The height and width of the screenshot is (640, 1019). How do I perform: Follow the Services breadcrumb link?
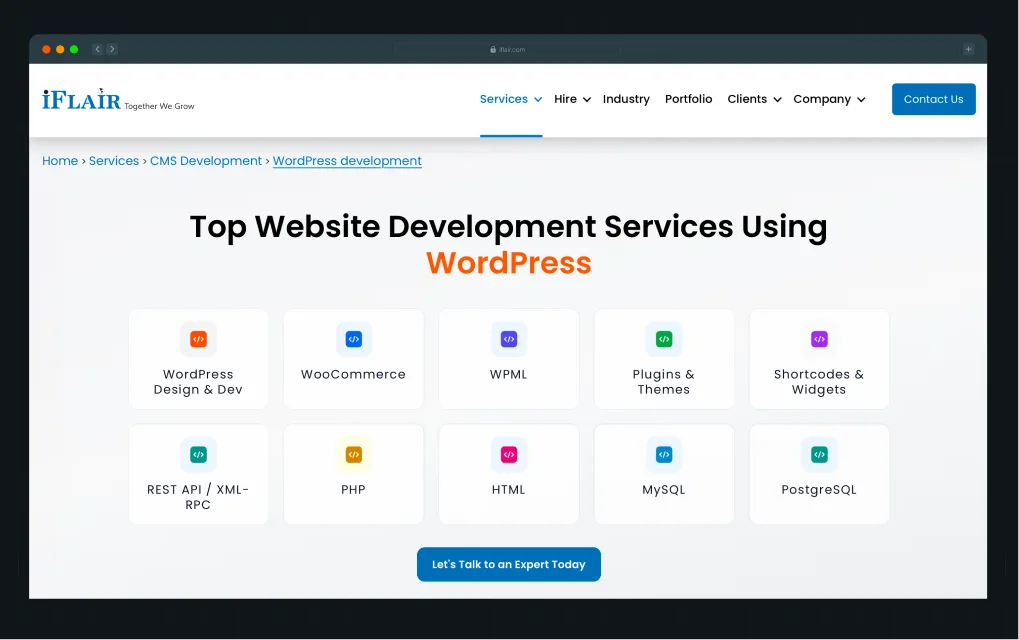pyautogui.click(x=114, y=160)
